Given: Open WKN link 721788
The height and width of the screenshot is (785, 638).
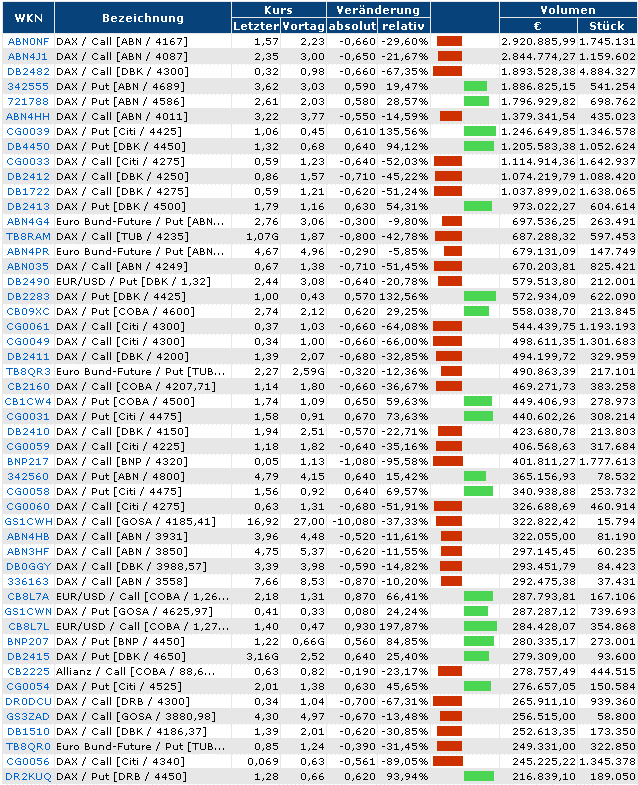Looking at the screenshot, I should (28, 102).
